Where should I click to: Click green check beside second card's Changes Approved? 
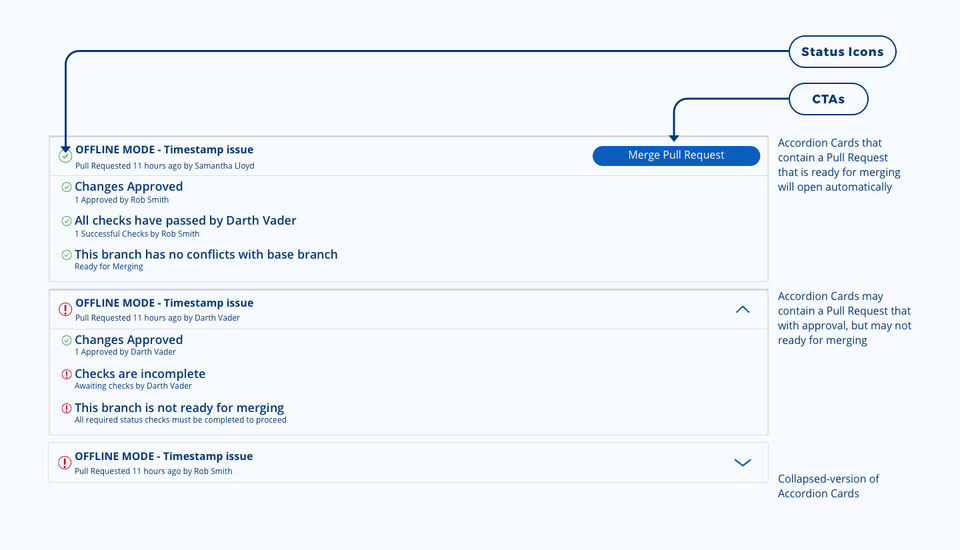pos(66,340)
